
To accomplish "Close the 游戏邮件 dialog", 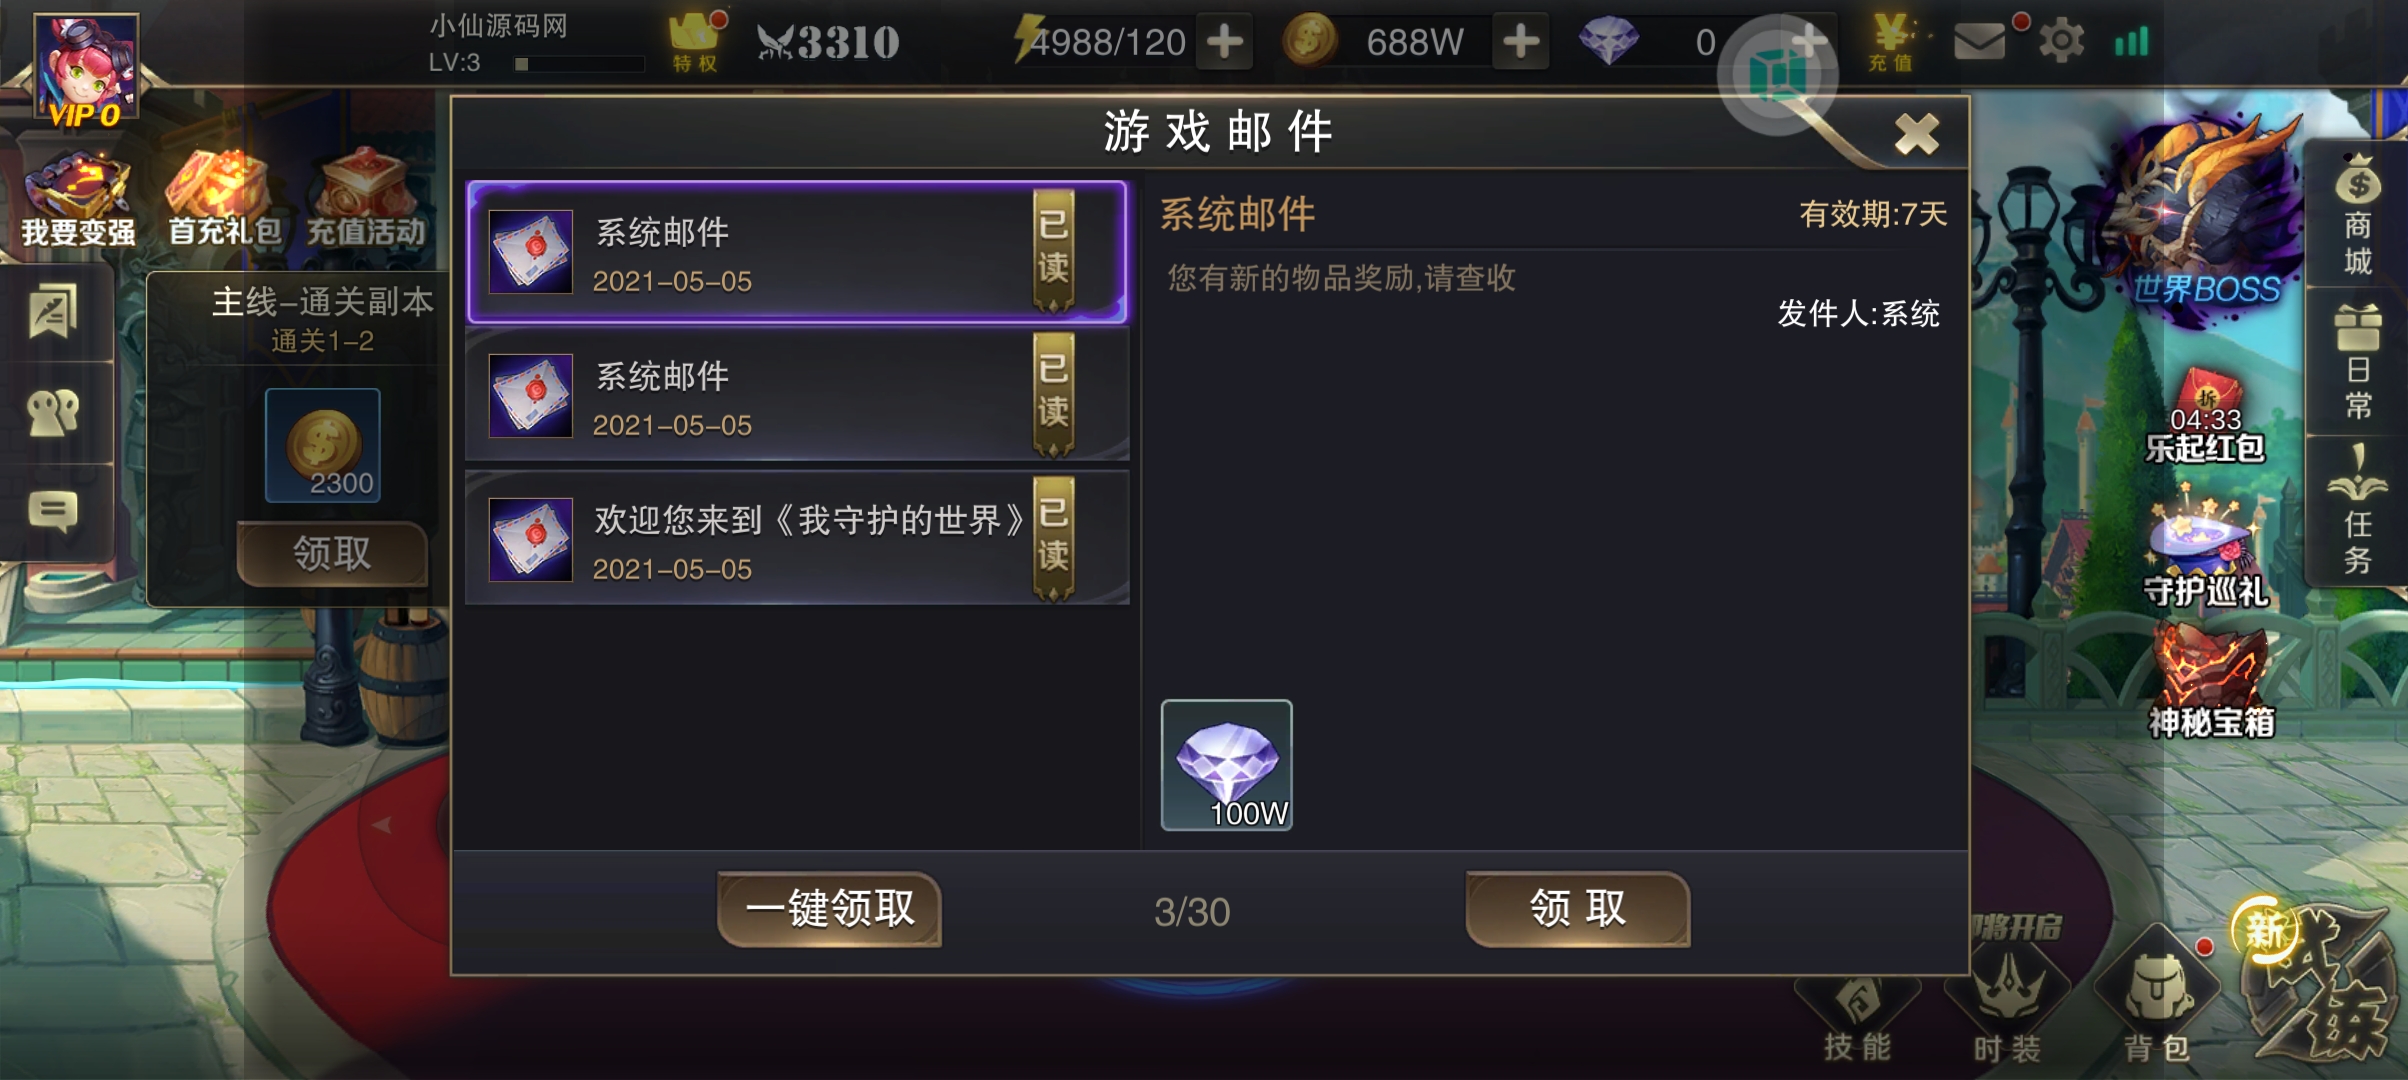I will click(1916, 134).
